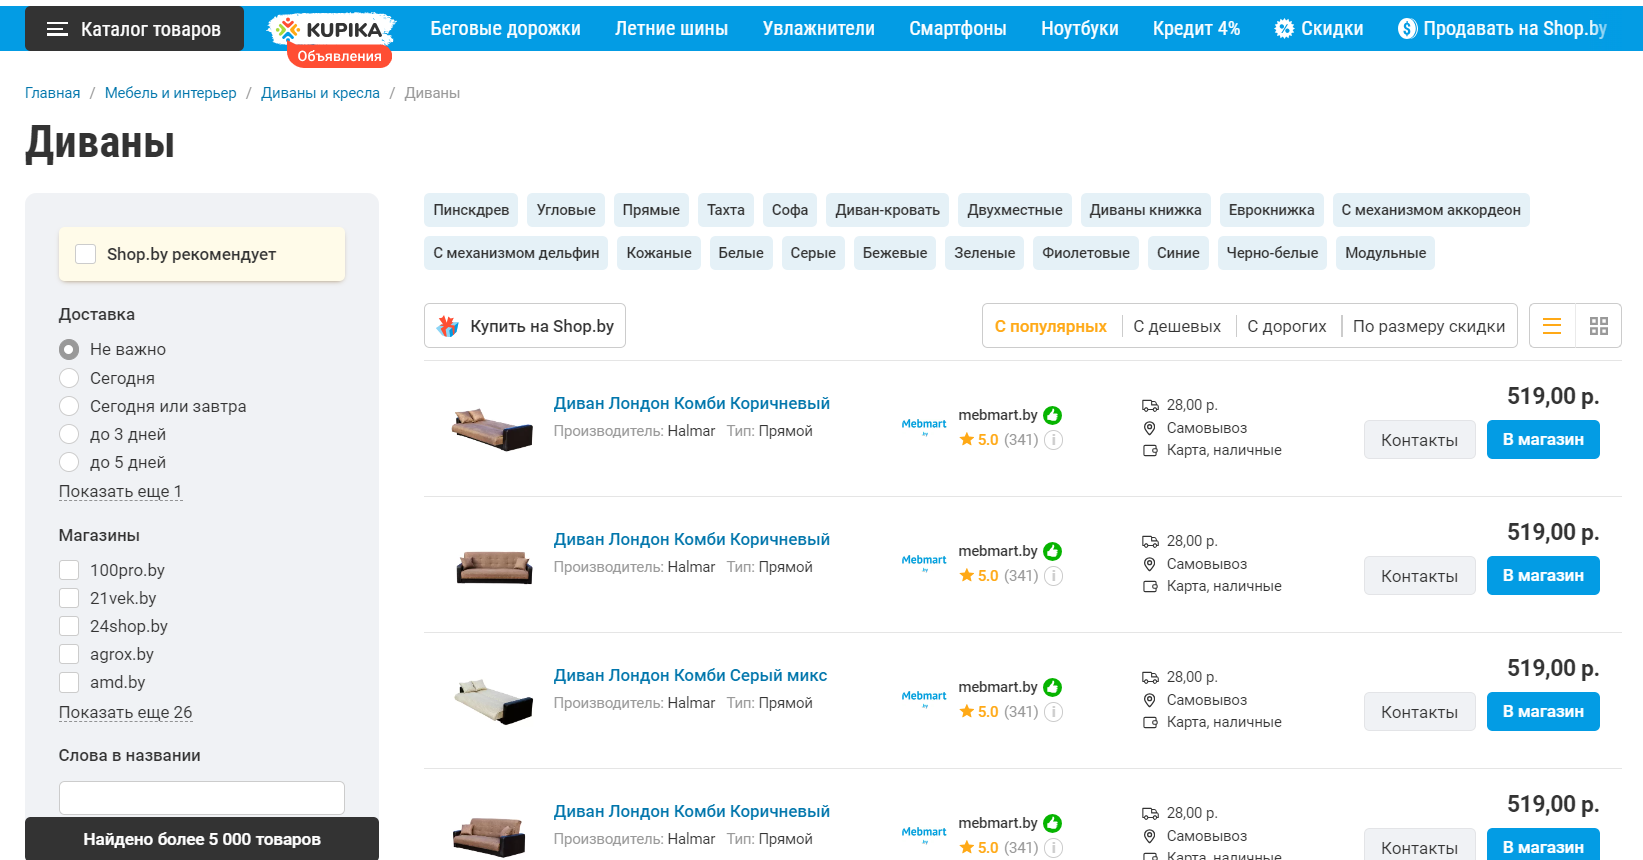
Task: Tick the Shop.by рекомендует checkbox
Action: tap(86, 254)
